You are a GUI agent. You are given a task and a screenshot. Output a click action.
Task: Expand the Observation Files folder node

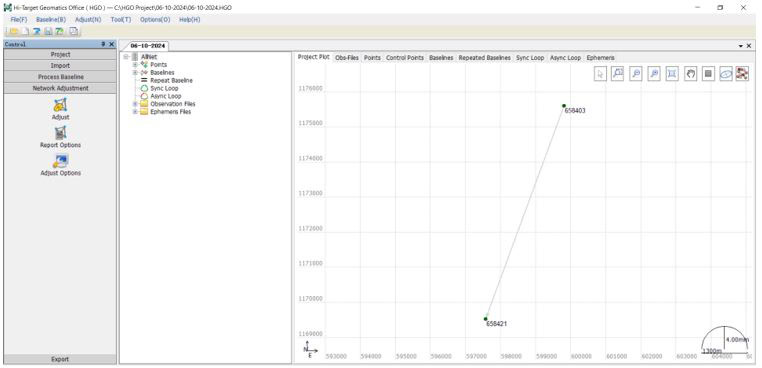click(x=135, y=104)
